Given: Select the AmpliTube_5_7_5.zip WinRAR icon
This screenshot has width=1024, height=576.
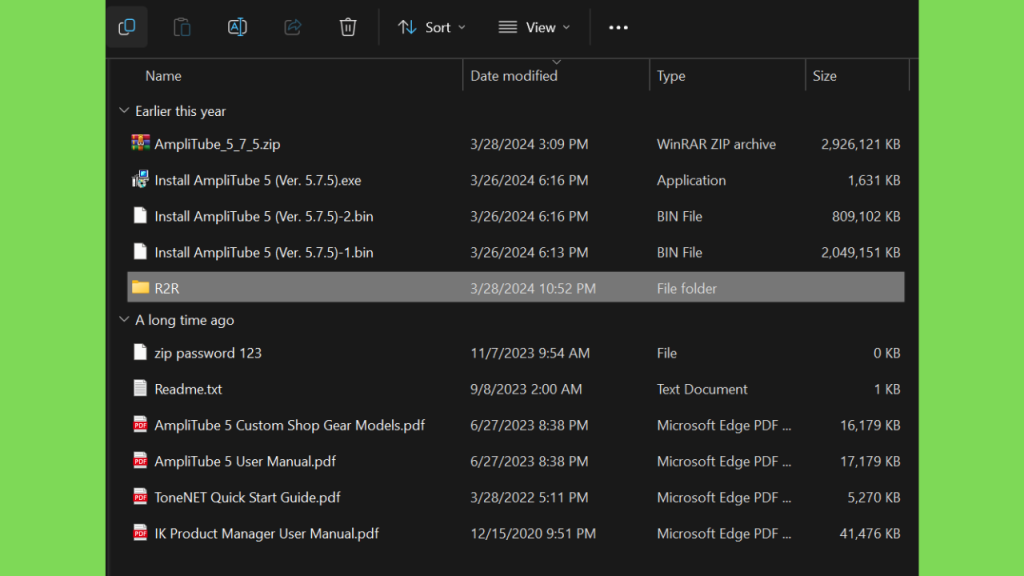Looking at the screenshot, I should [x=141, y=144].
